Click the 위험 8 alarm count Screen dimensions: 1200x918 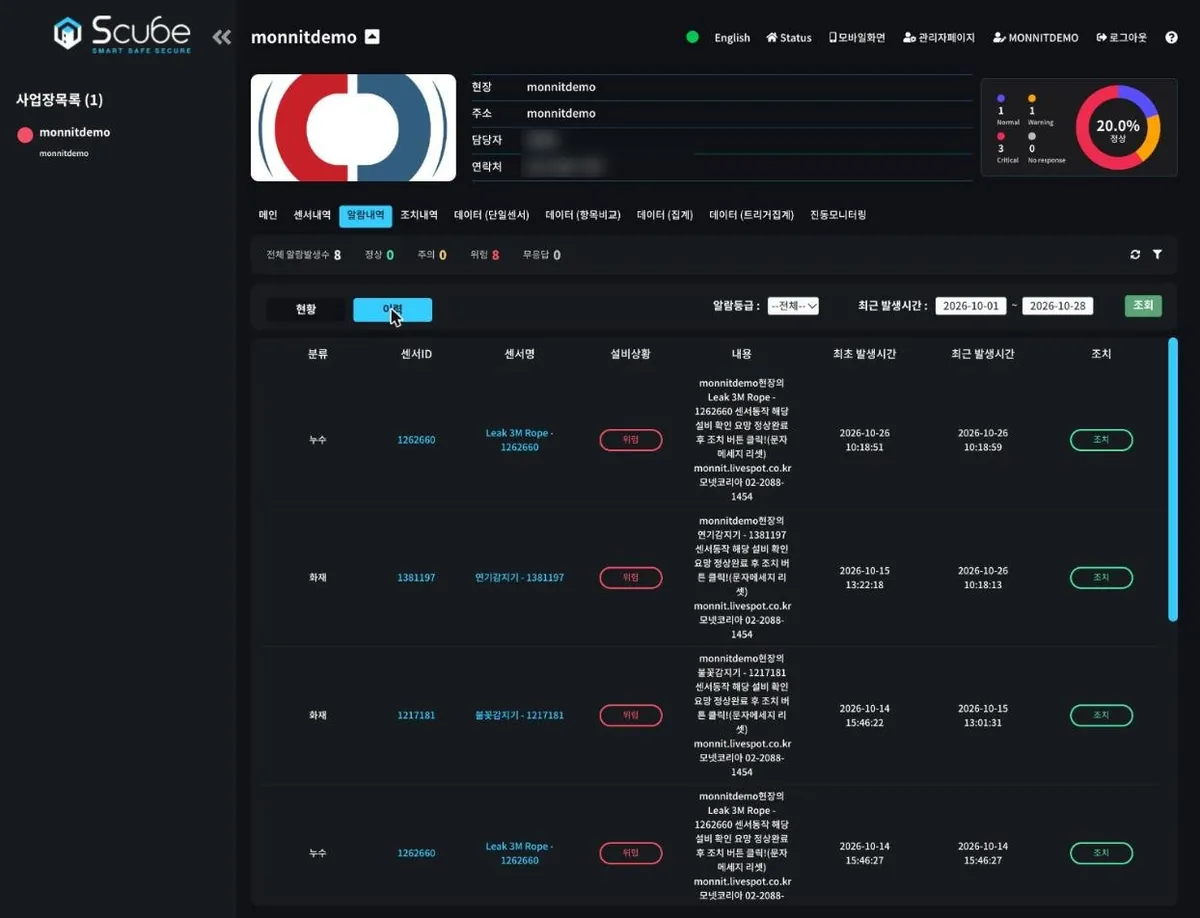pos(484,255)
